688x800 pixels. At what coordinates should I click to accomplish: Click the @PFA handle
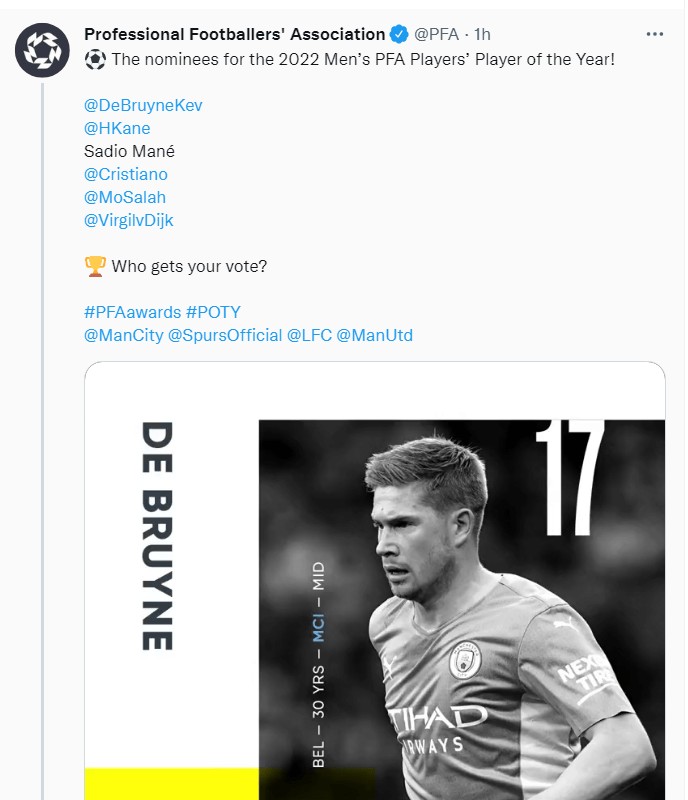(x=436, y=35)
